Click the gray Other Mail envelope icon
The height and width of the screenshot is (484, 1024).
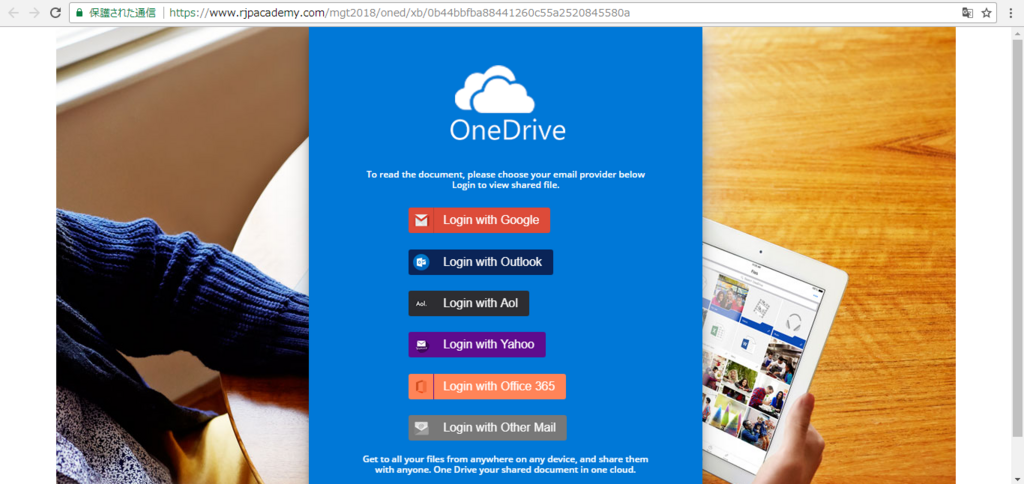pyautogui.click(x=421, y=428)
